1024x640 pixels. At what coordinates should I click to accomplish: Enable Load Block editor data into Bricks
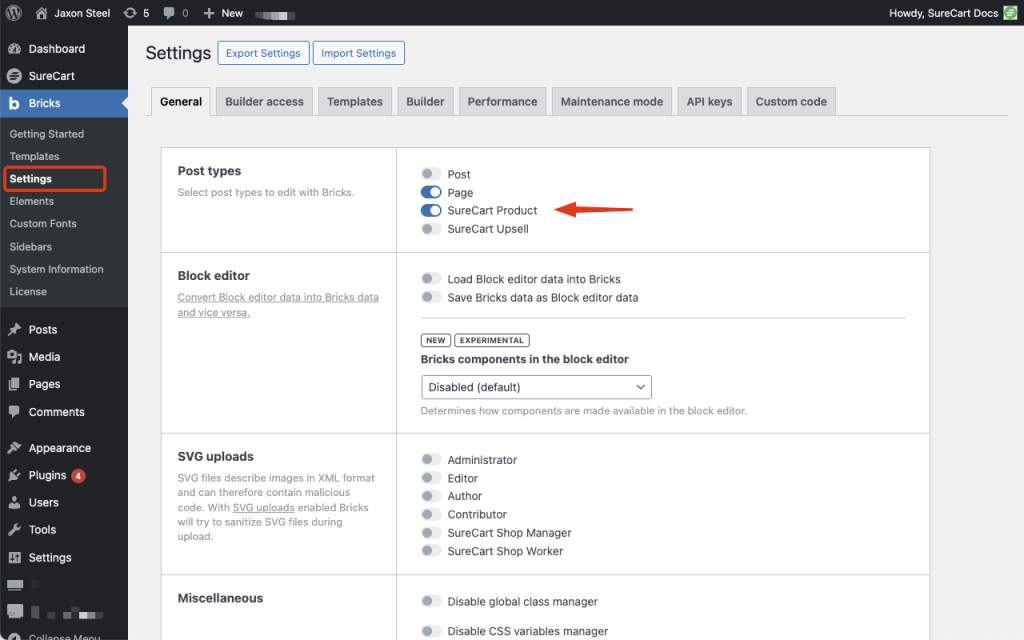pyautogui.click(x=431, y=279)
